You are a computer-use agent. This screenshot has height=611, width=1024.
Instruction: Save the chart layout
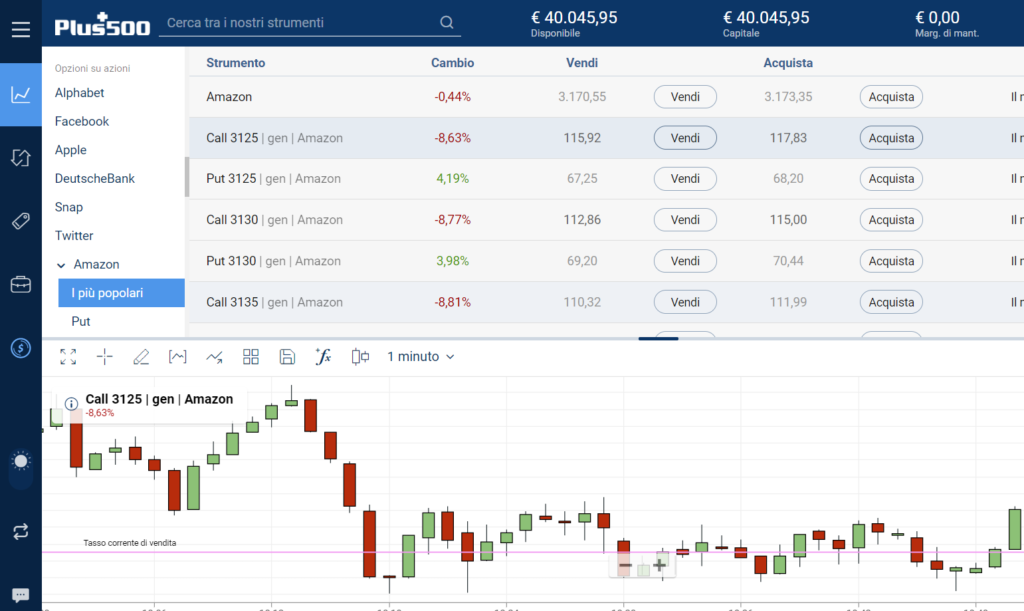click(287, 356)
